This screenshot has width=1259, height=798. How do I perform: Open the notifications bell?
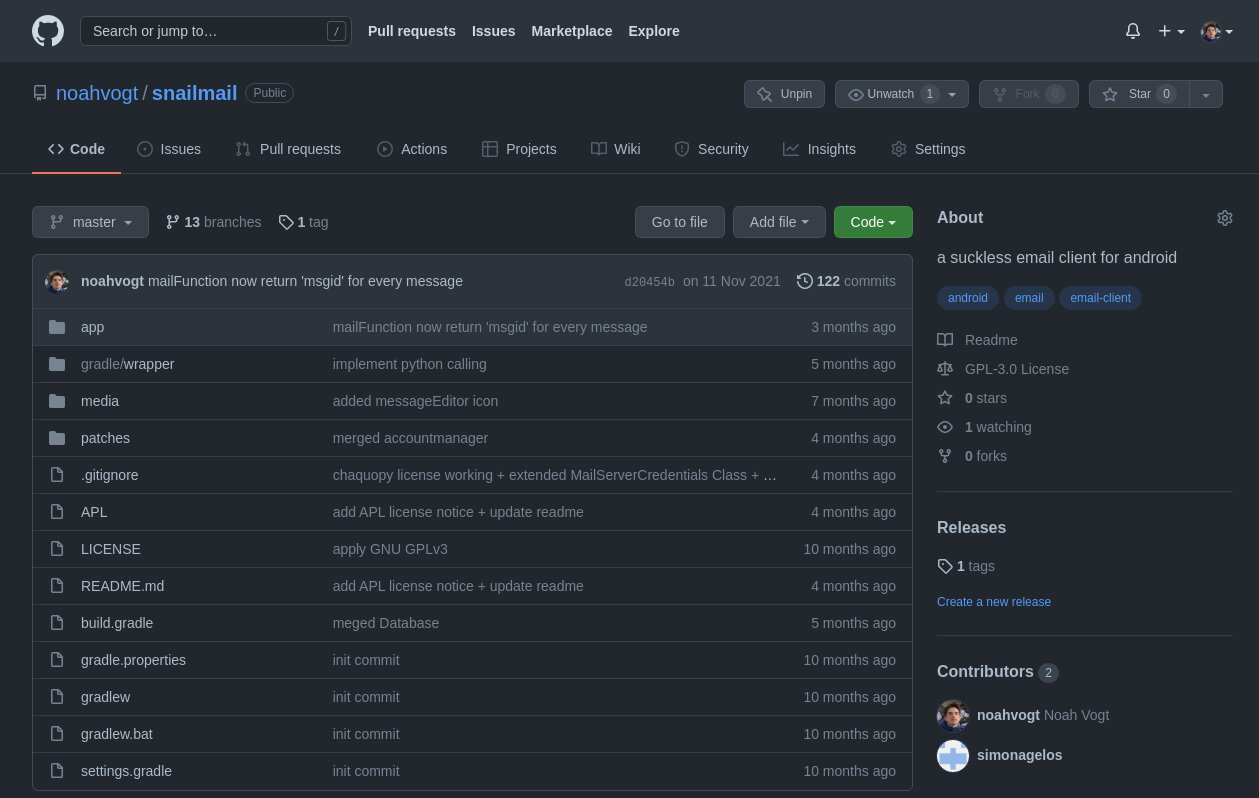(x=1132, y=31)
